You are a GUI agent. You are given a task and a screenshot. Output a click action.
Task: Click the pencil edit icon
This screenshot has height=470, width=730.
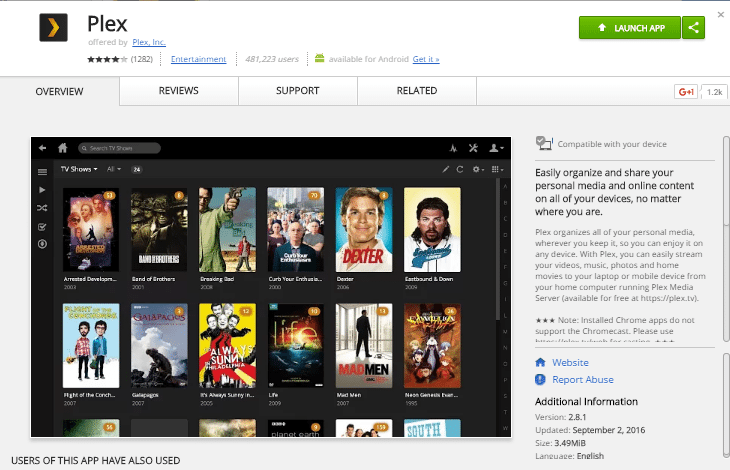(x=446, y=169)
